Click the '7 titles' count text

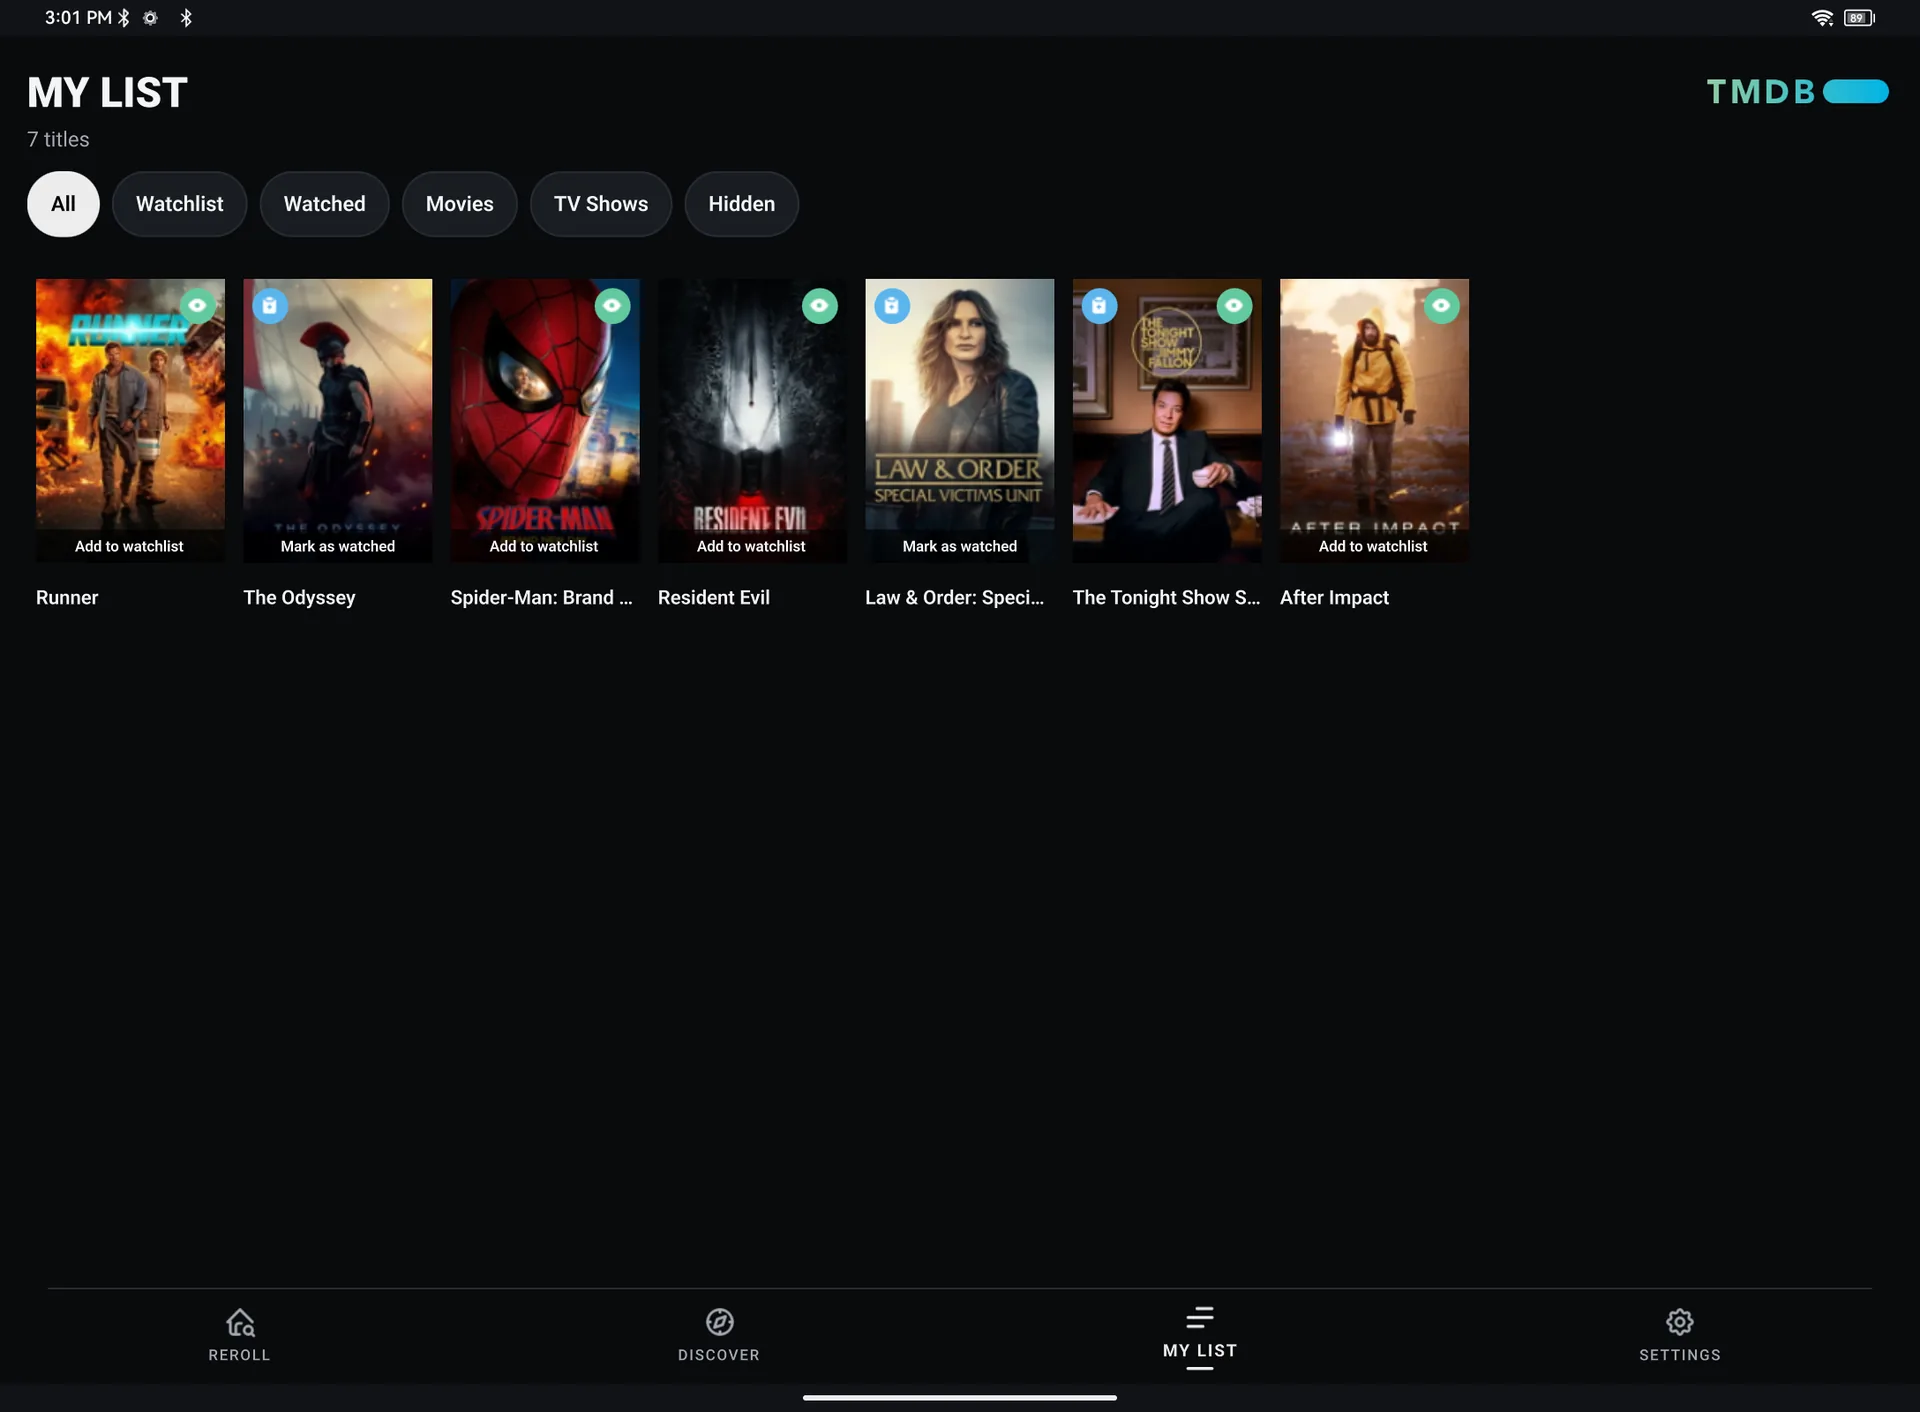58,140
